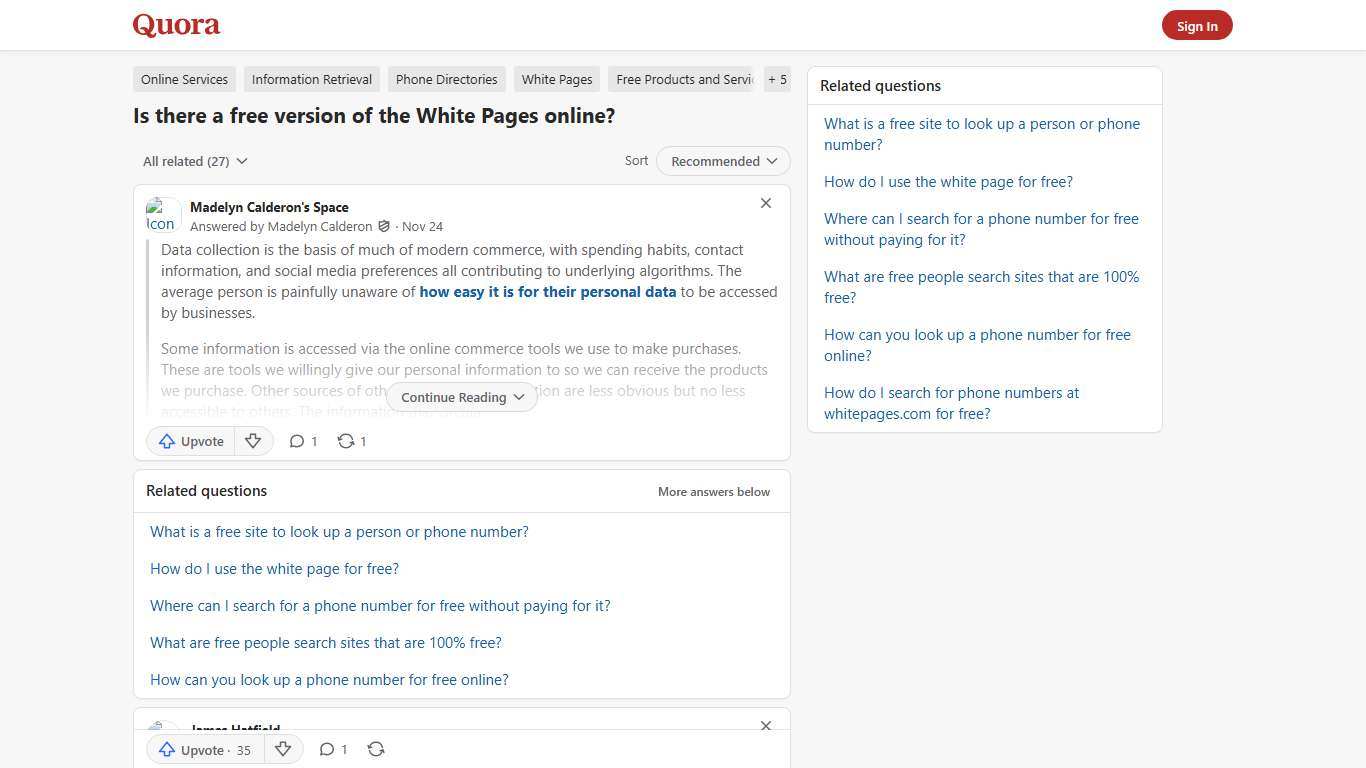Downvote Madelyn Calderon's answer
This screenshot has height=768, width=1366.
pos(253,441)
